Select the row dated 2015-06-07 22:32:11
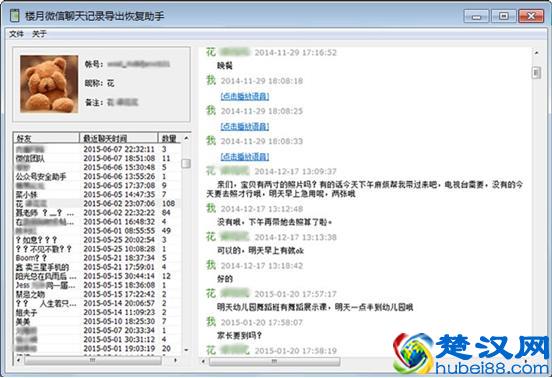Viewport: 552px width, 378px height. 98,149
